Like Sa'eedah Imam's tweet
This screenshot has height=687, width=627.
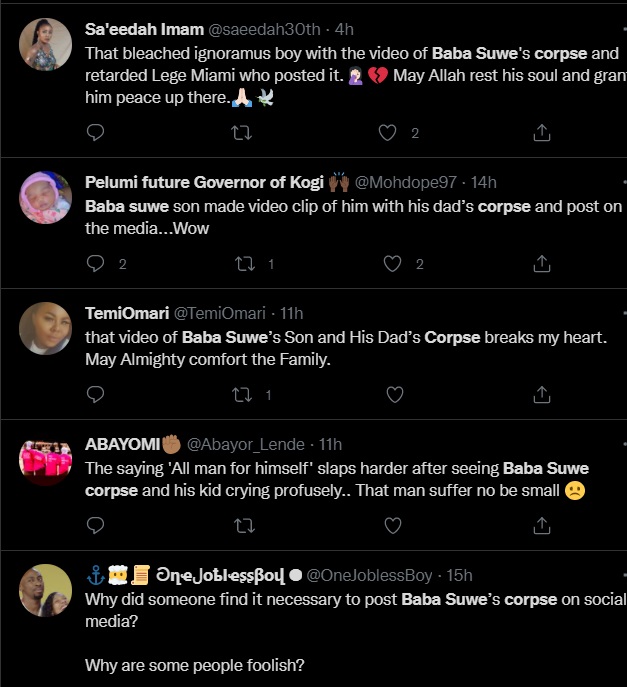(x=388, y=132)
